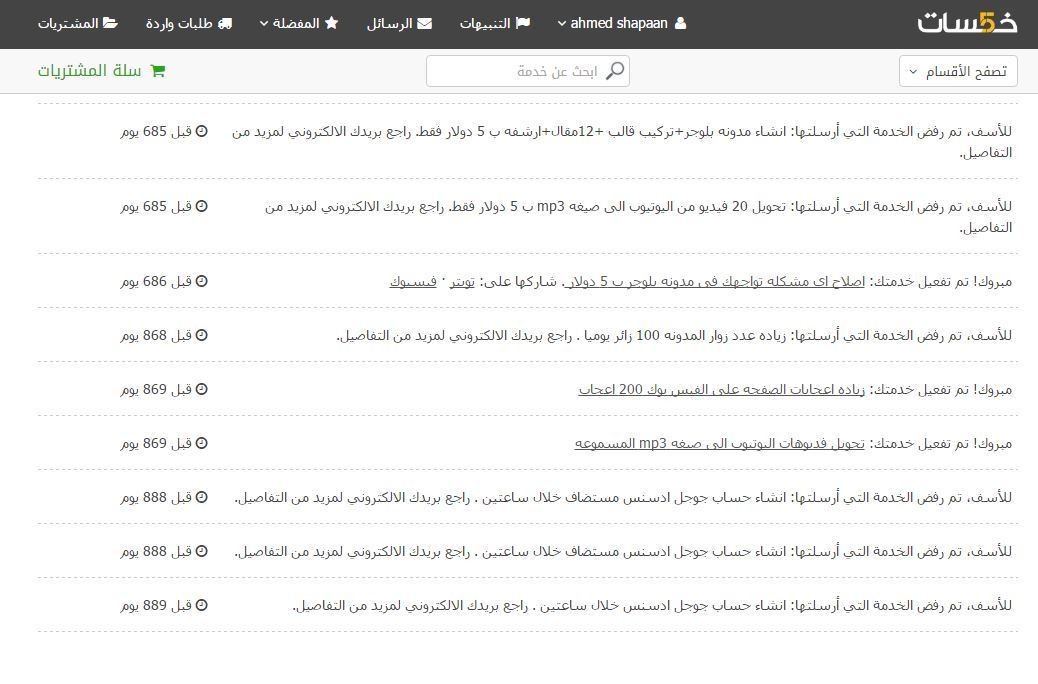The height and width of the screenshot is (684, 1038).
Task: Open the اصلاح اى مشكله blogger service link
Action: click(x=717, y=281)
